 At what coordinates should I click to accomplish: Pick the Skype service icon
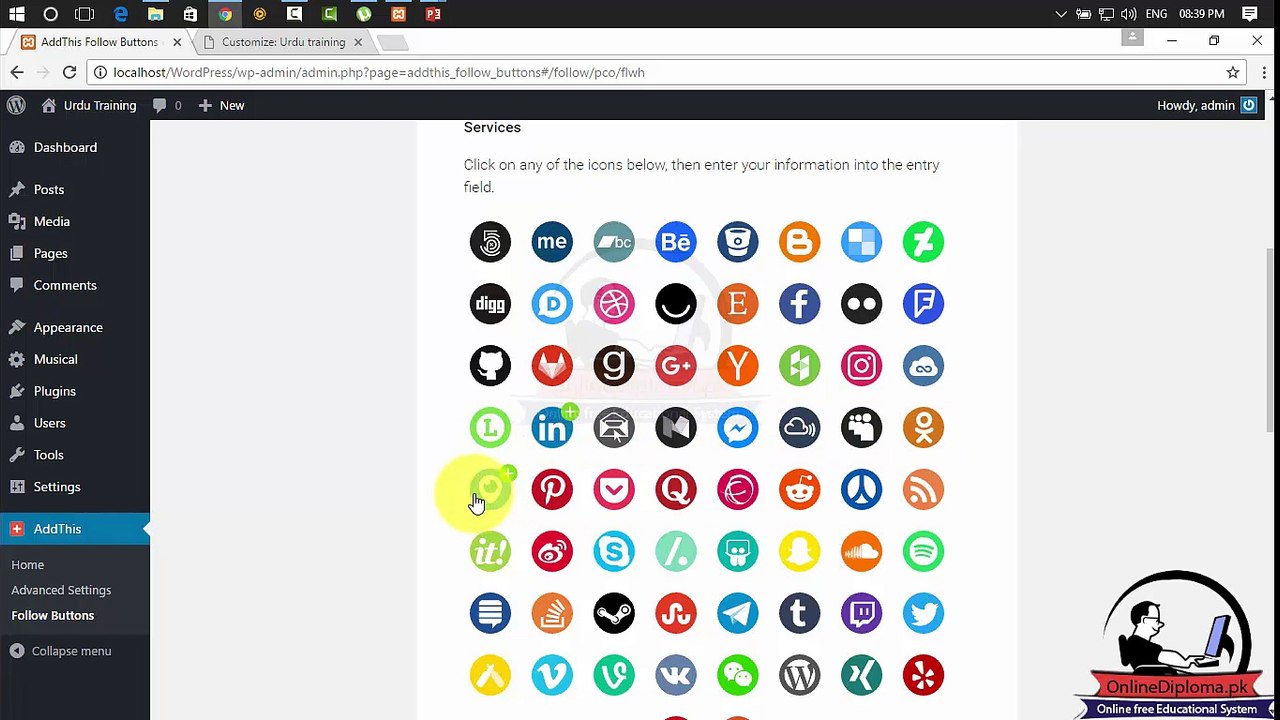pyautogui.click(x=614, y=552)
